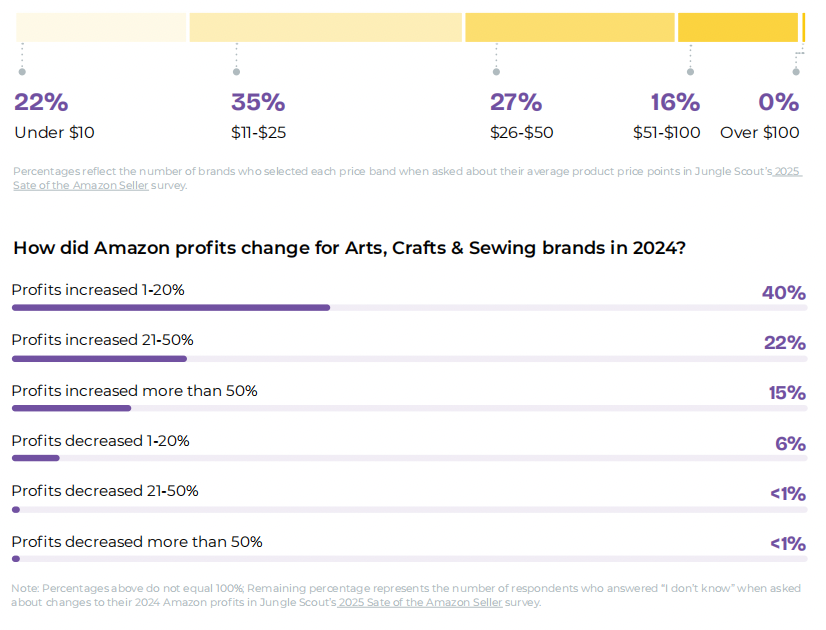This screenshot has width=826, height=630.
Task: Click the marker dot above 16%
Action: tap(690, 72)
